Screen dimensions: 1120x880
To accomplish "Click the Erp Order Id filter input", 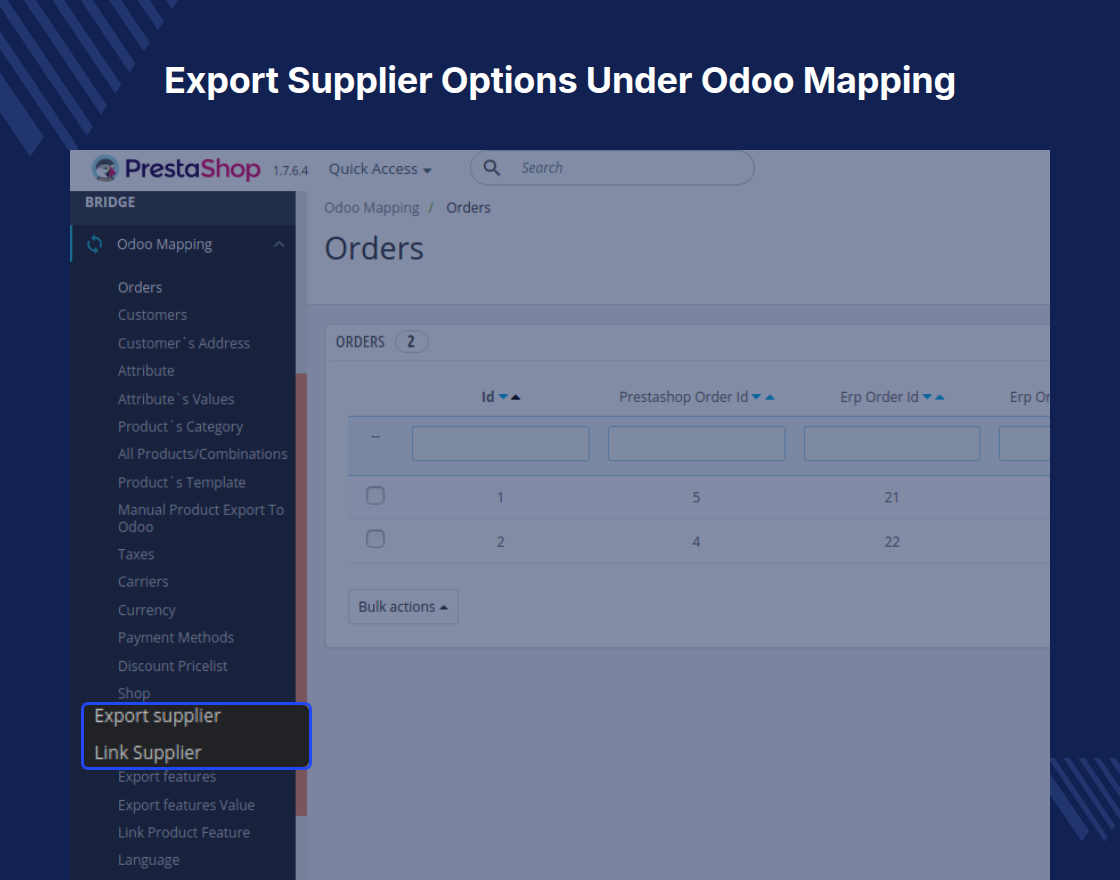I will coord(892,444).
